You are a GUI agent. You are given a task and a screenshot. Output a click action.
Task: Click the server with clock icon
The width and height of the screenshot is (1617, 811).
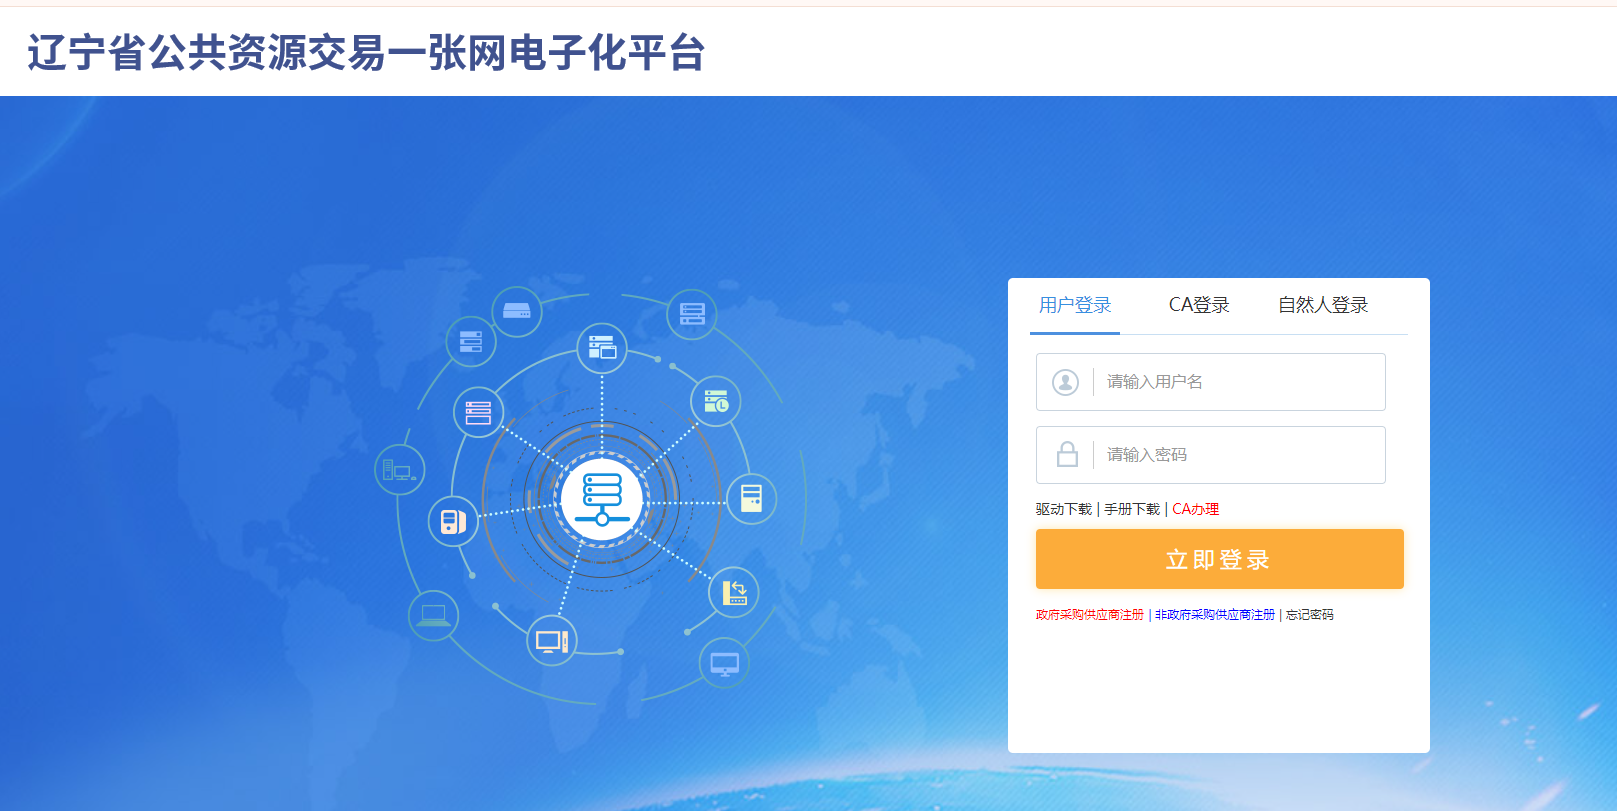click(x=716, y=402)
